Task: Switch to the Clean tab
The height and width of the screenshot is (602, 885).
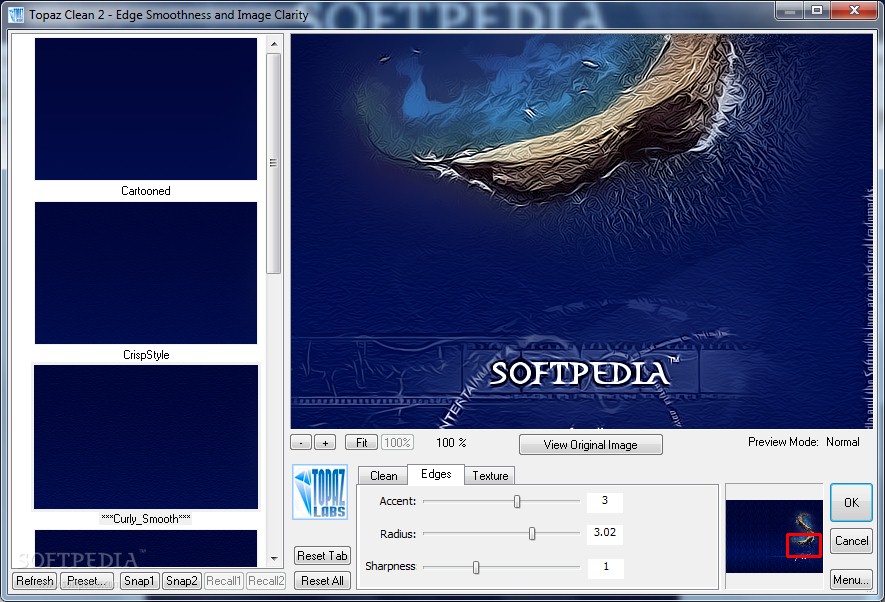Action: click(383, 476)
